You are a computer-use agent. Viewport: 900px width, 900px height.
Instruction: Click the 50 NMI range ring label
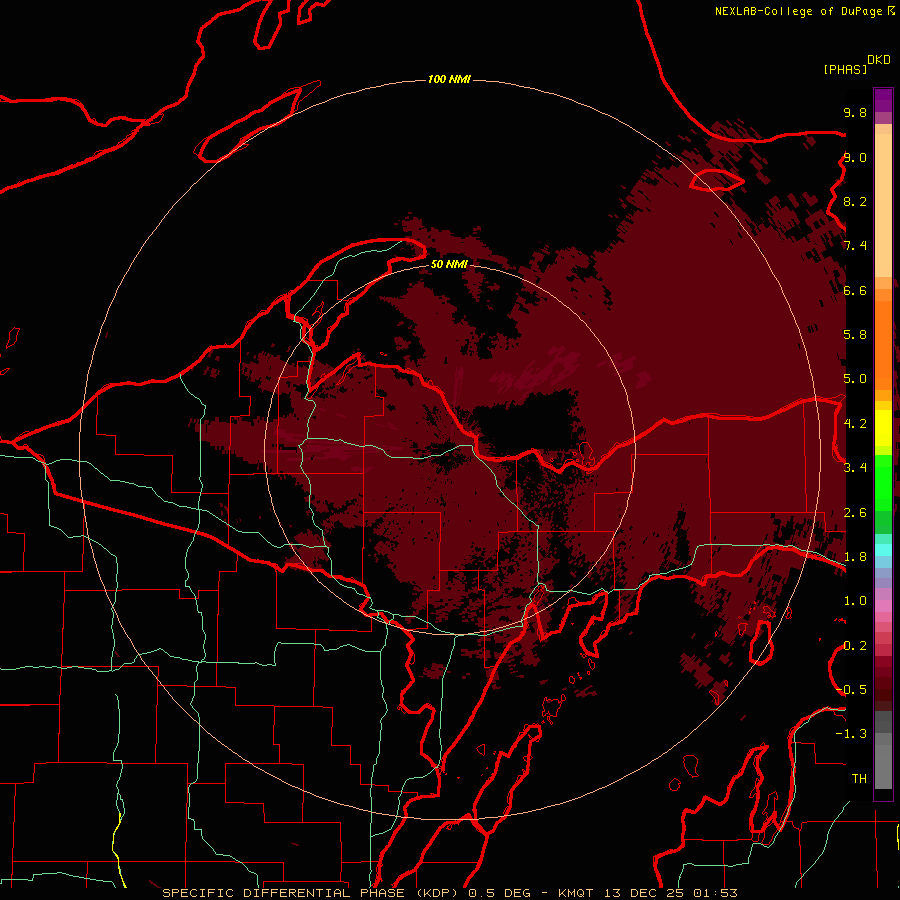(449, 264)
